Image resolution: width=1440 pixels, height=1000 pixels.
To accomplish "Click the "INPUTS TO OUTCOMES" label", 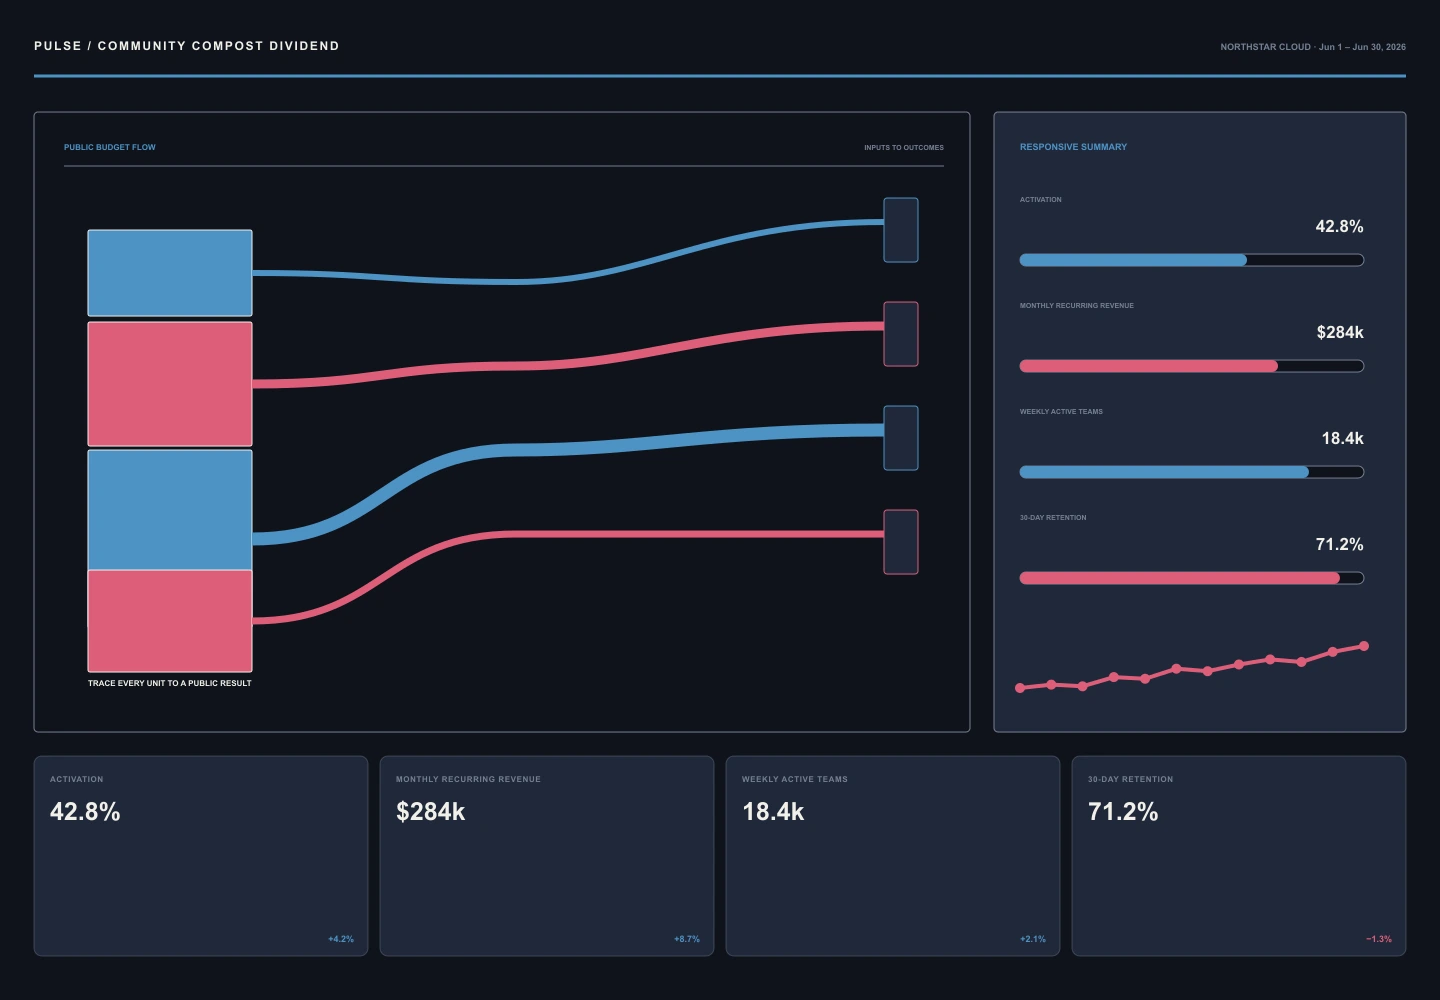I will 904,148.
